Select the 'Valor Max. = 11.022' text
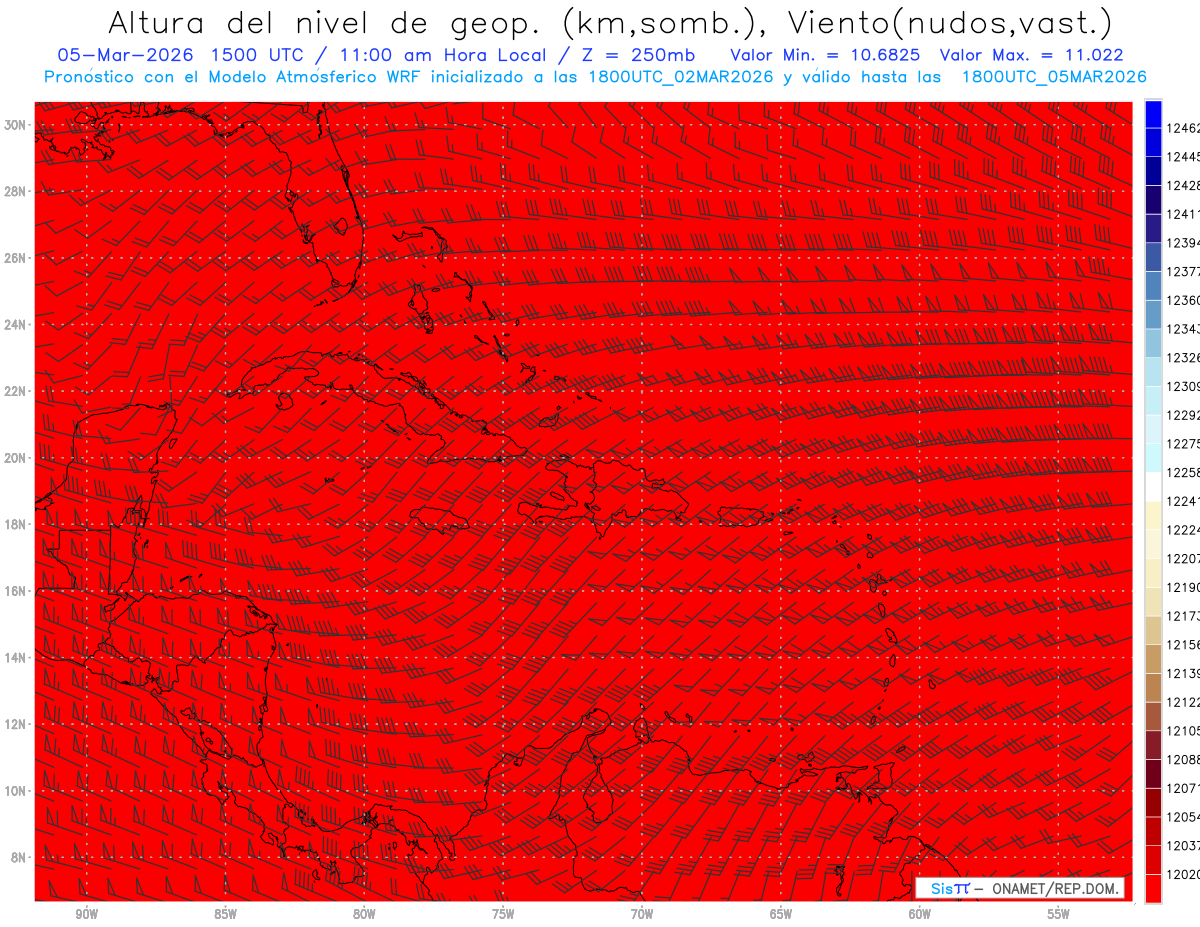The width and height of the screenshot is (1200, 927). (1032, 56)
